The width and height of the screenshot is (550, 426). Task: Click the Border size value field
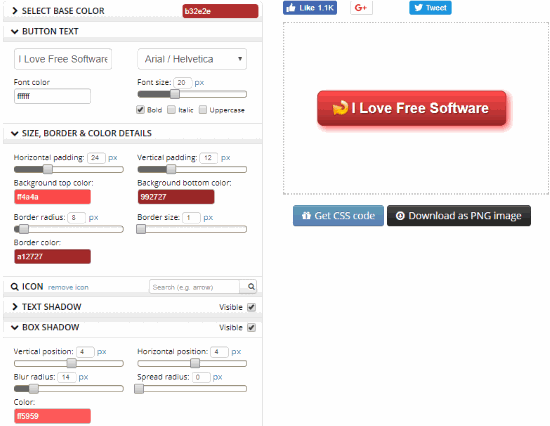191,218
